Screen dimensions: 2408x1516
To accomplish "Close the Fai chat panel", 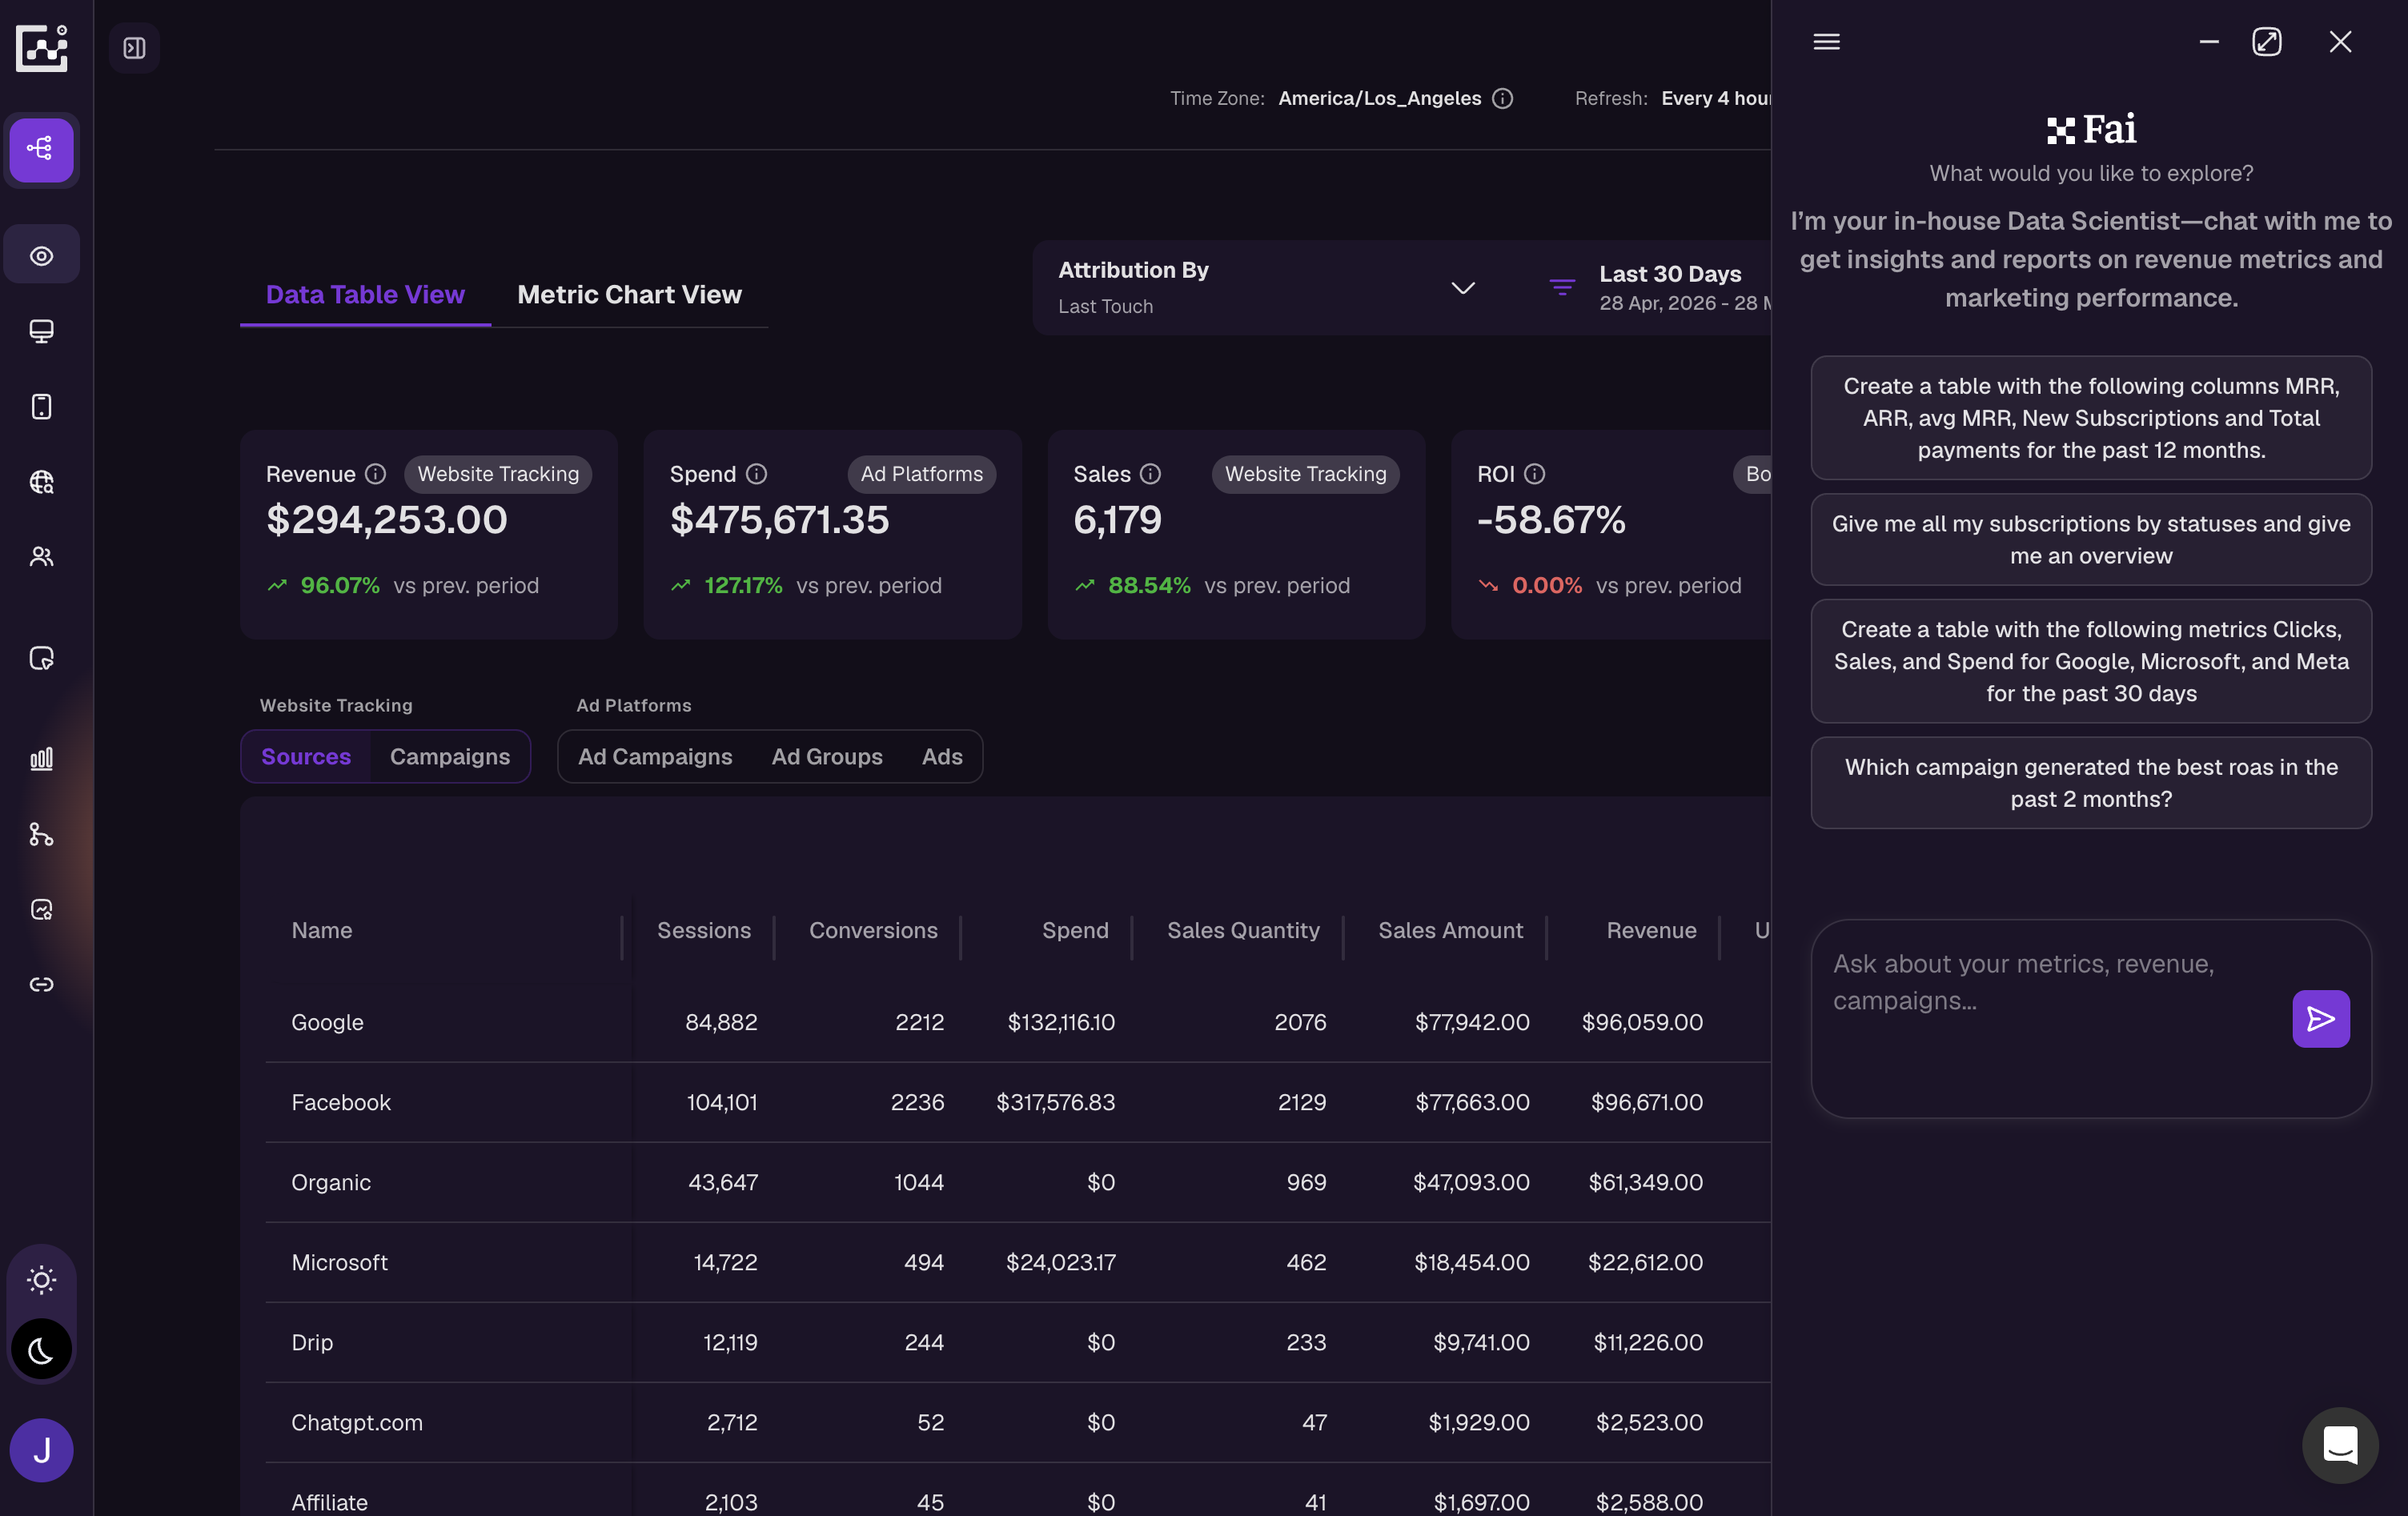I will point(2340,41).
